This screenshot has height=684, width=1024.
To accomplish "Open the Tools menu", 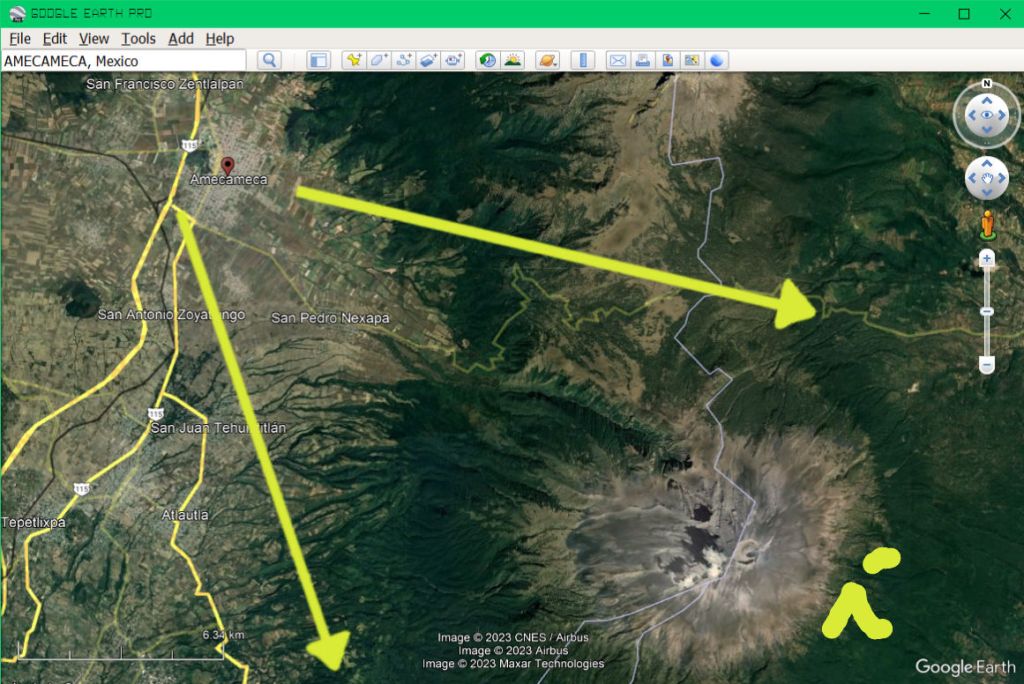I will tap(138, 38).
